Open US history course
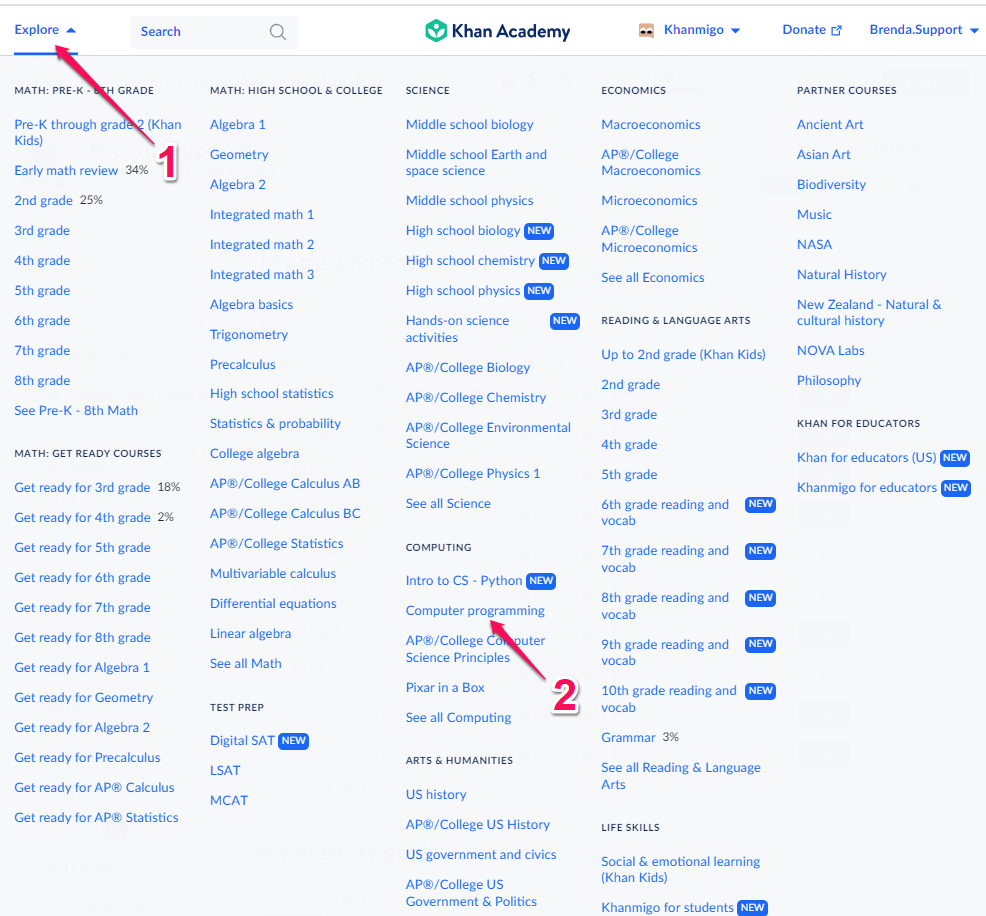The height and width of the screenshot is (916, 986). pos(436,794)
